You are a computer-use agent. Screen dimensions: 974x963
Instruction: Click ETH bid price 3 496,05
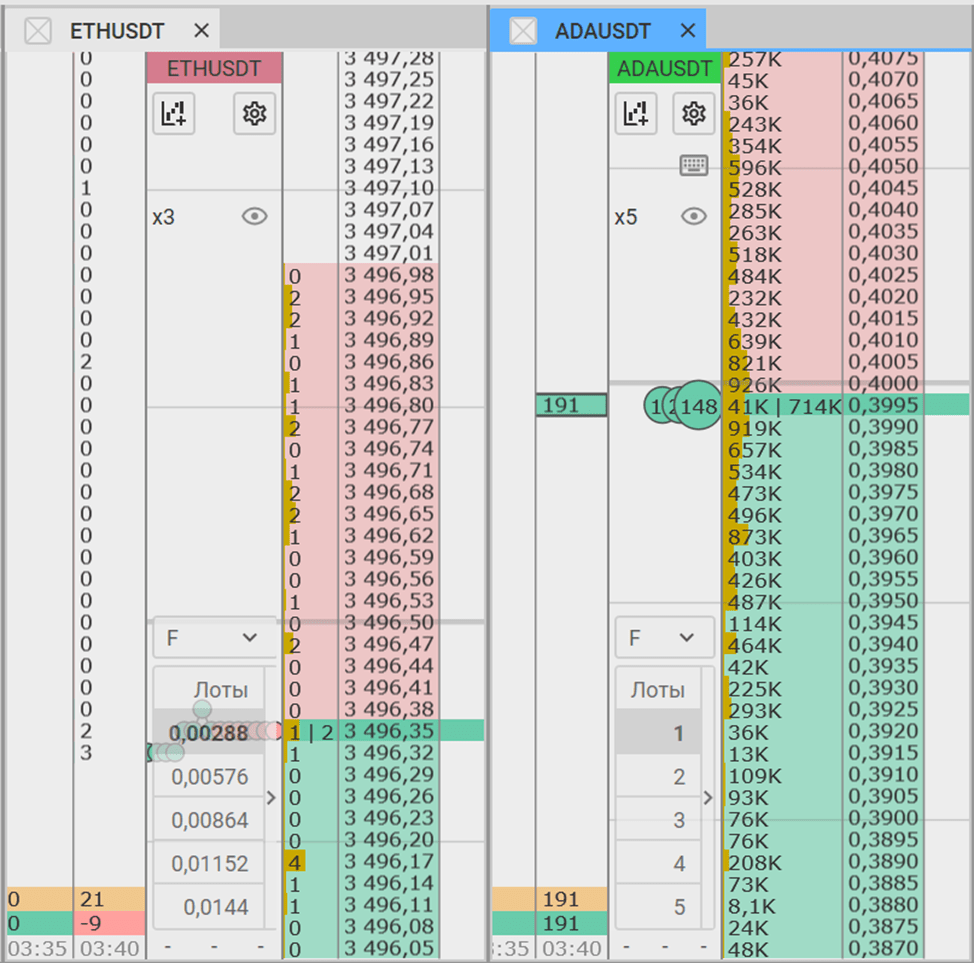point(389,948)
